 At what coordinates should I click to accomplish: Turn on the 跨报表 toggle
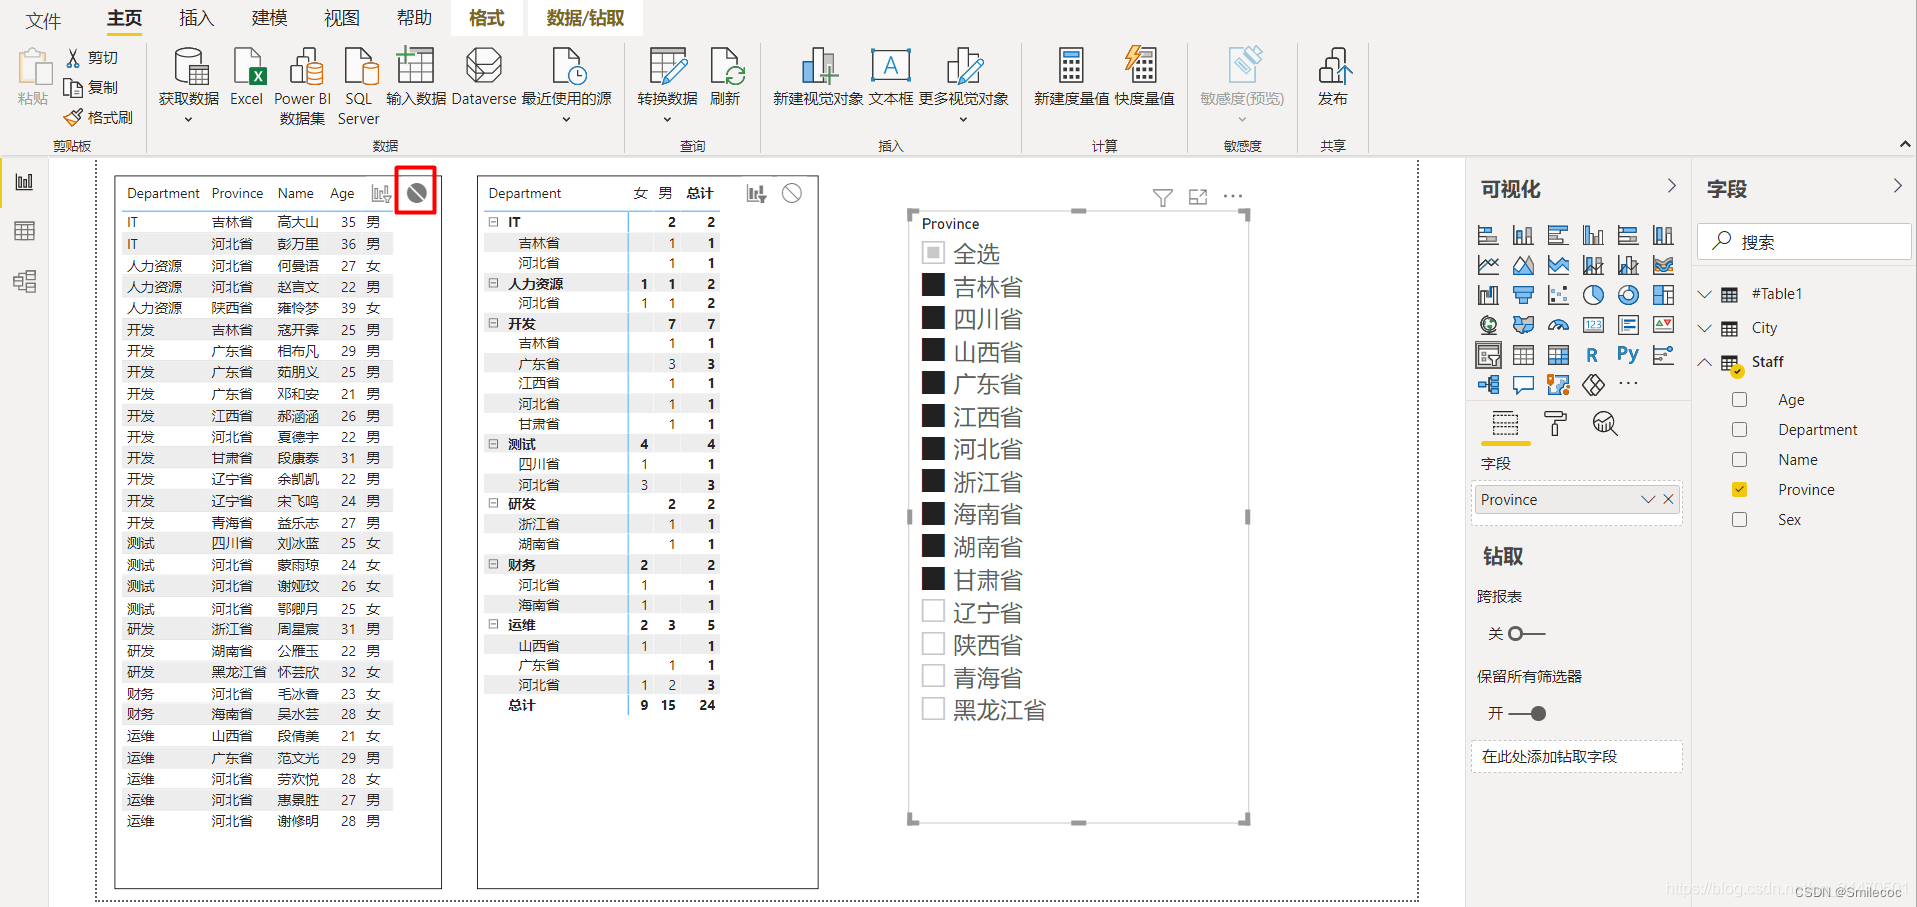[x=1526, y=634]
